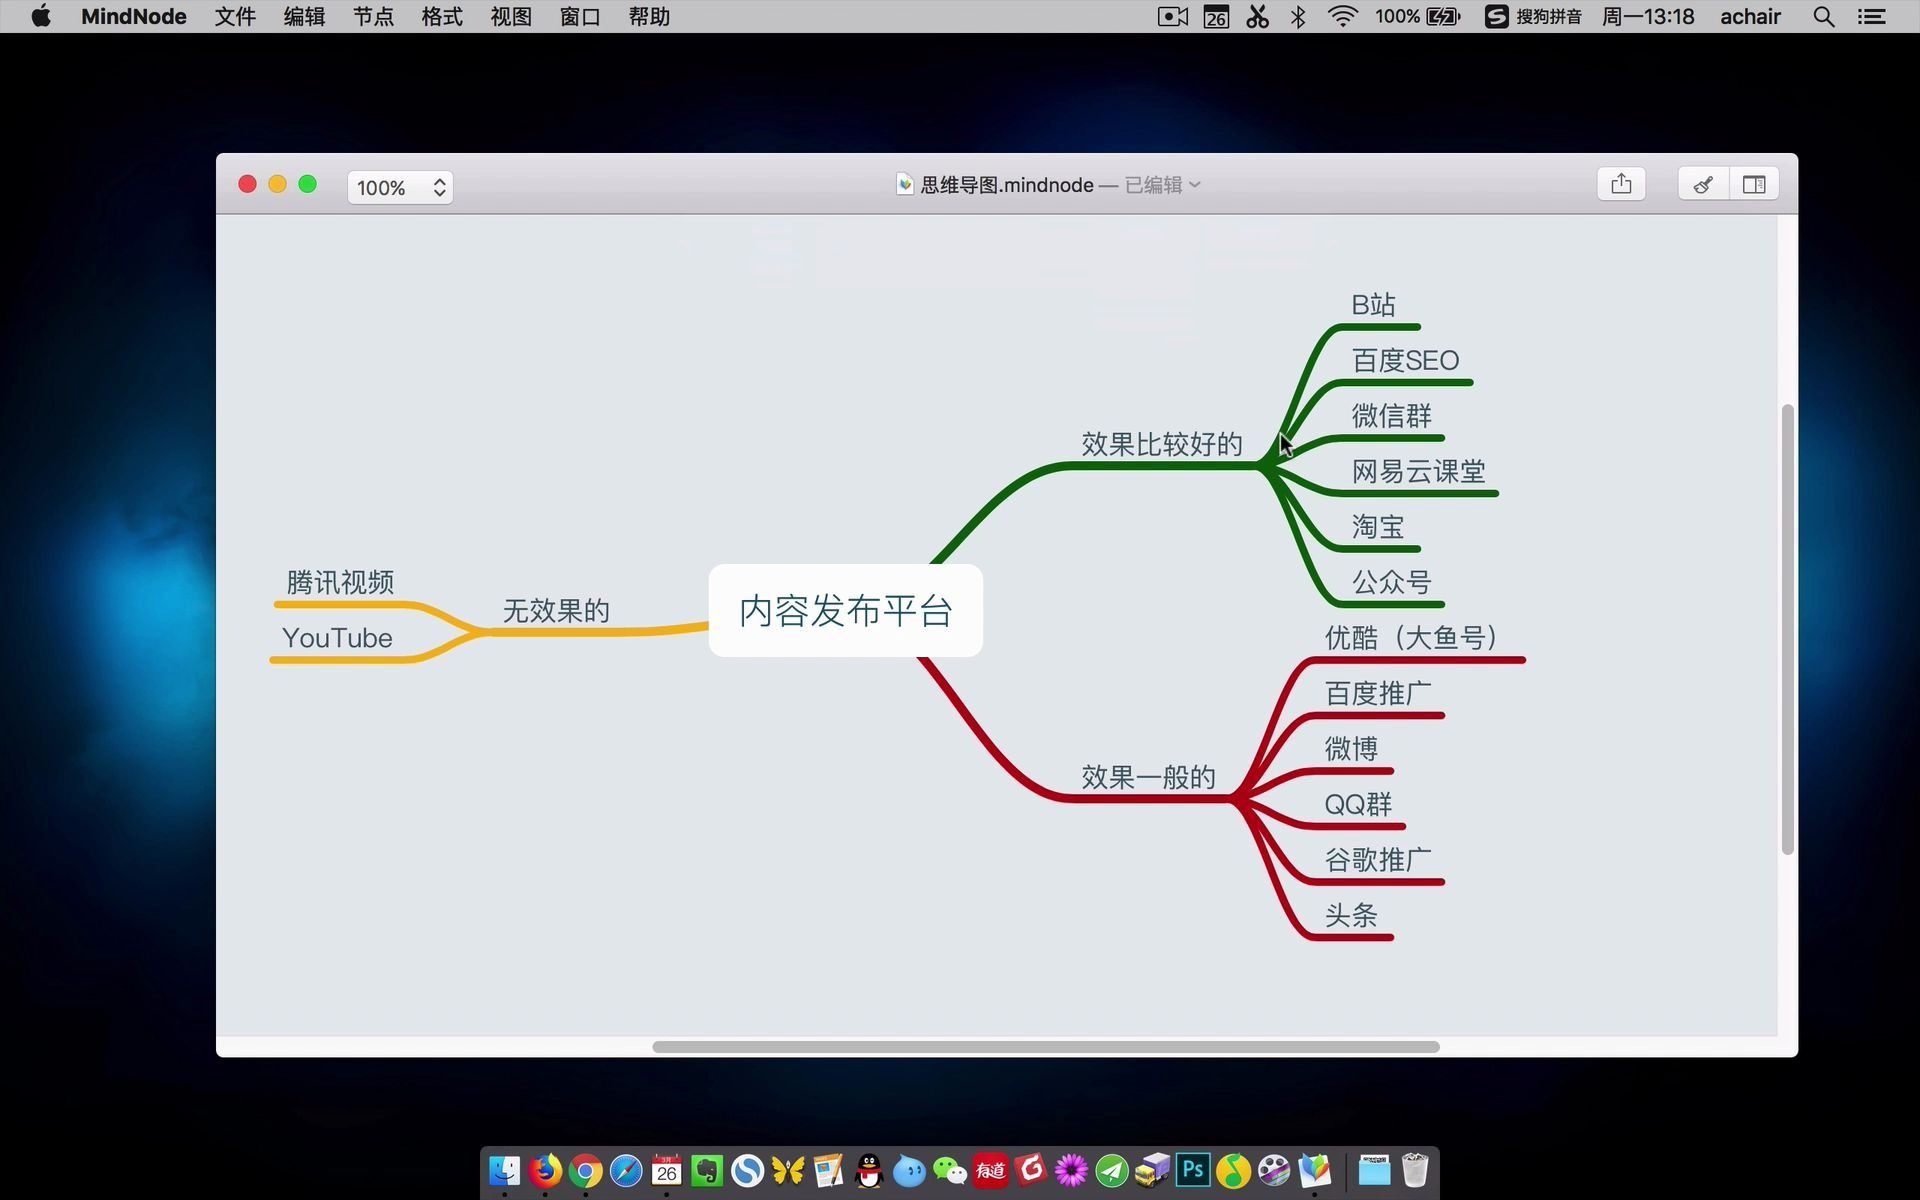Click the 思维导图.mindnode document icon
The image size is (1920, 1200).
[905, 184]
